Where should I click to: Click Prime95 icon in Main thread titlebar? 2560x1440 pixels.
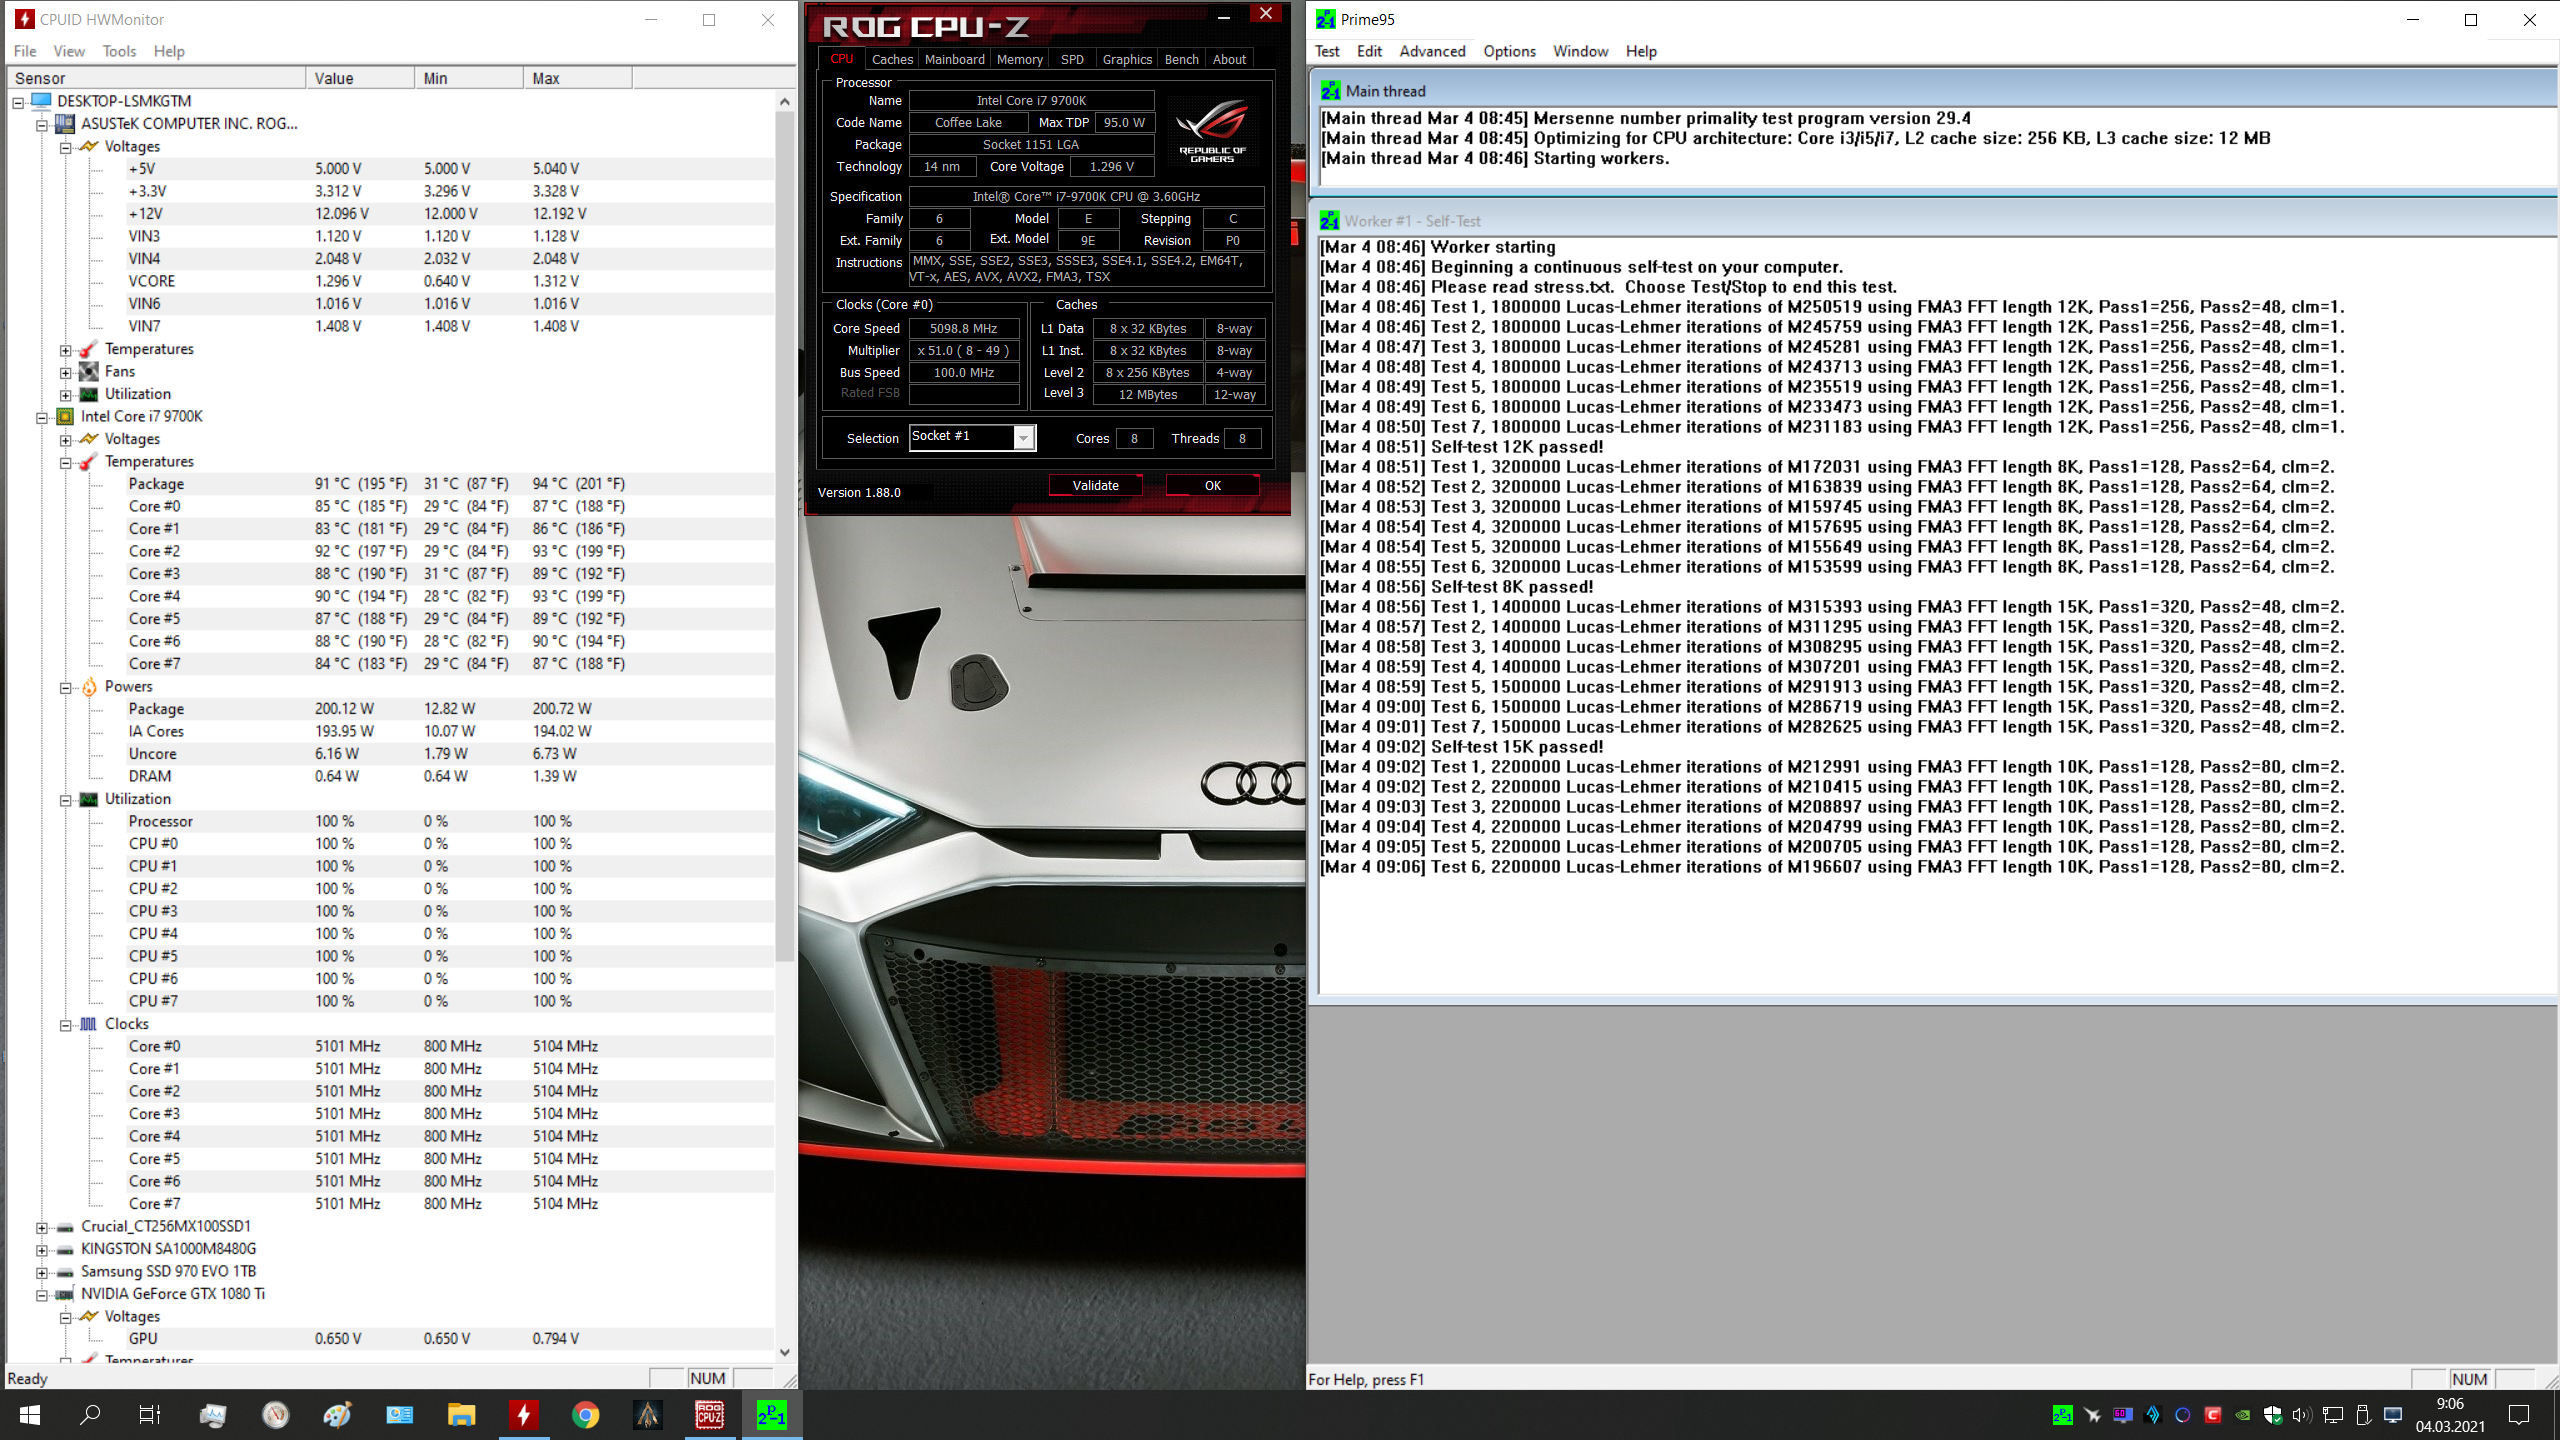tap(1330, 91)
